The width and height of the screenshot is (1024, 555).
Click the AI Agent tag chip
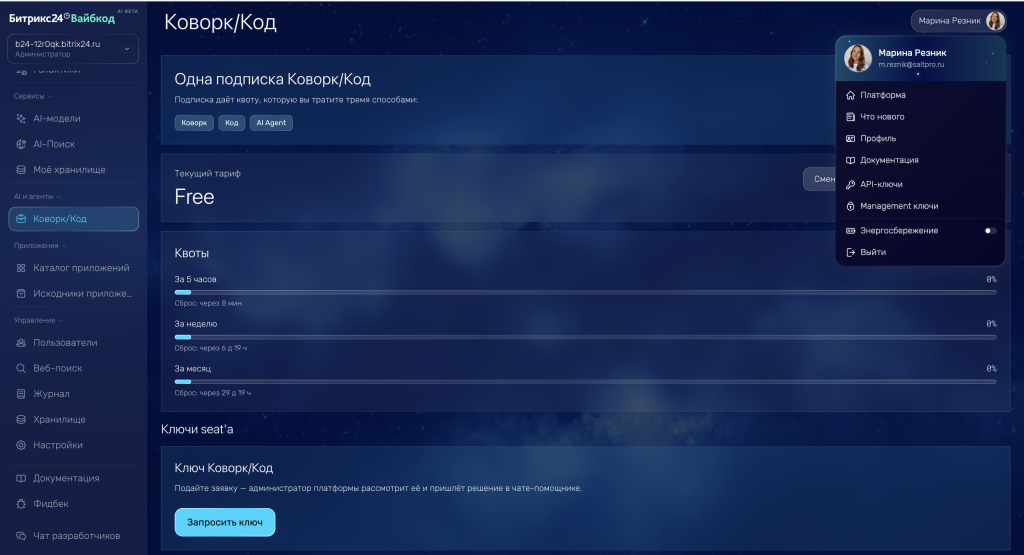tap(271, 123)
